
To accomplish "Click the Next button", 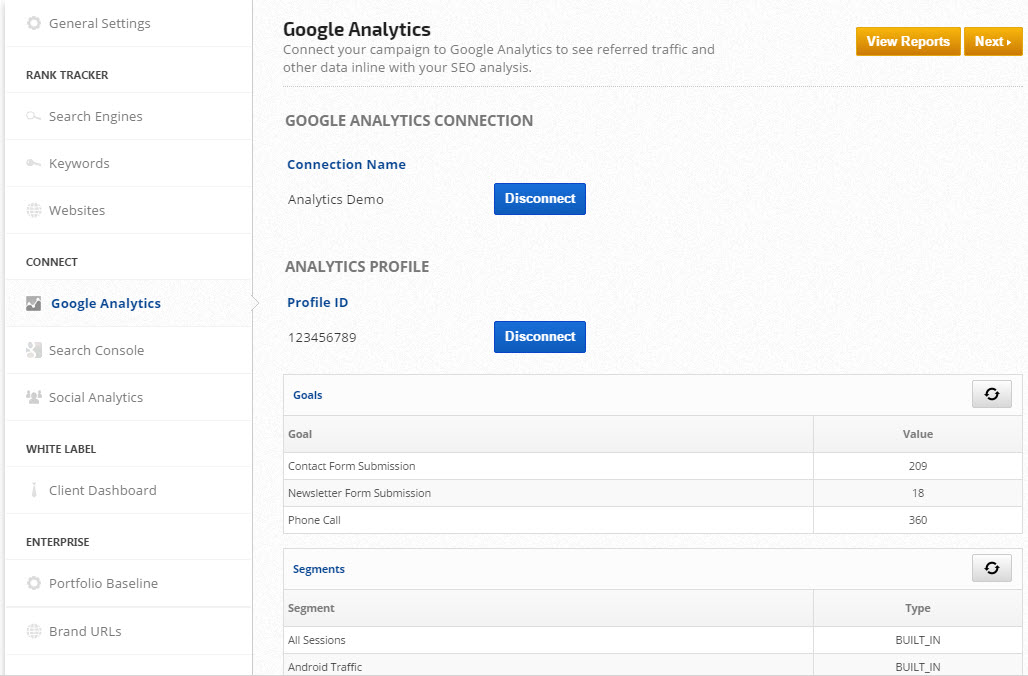I will 992,42.
